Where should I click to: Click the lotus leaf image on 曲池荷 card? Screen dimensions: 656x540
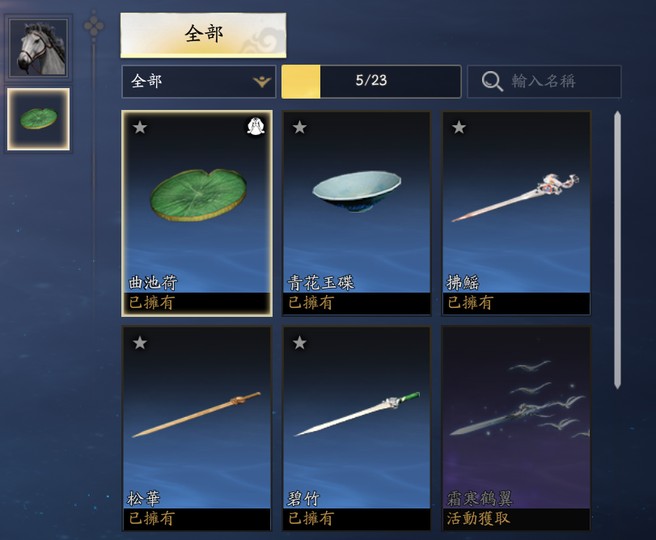(198, 195)
